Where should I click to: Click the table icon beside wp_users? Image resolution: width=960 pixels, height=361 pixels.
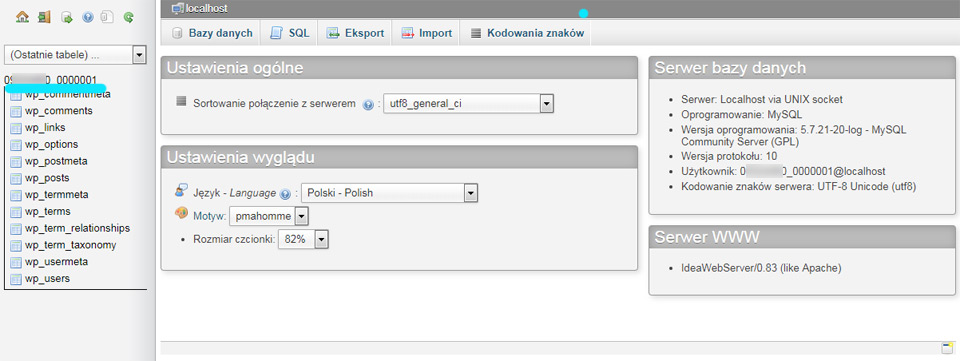pyautogui.click(x=16, y=279)
